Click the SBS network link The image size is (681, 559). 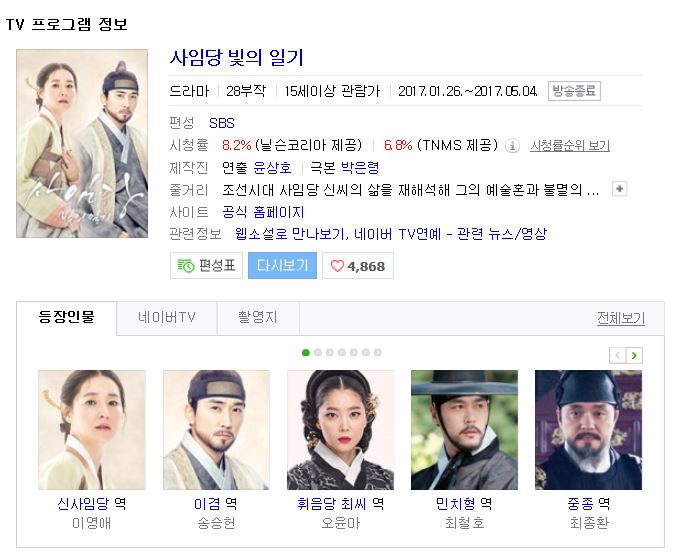pyautogui.click(x=222, y=123)
